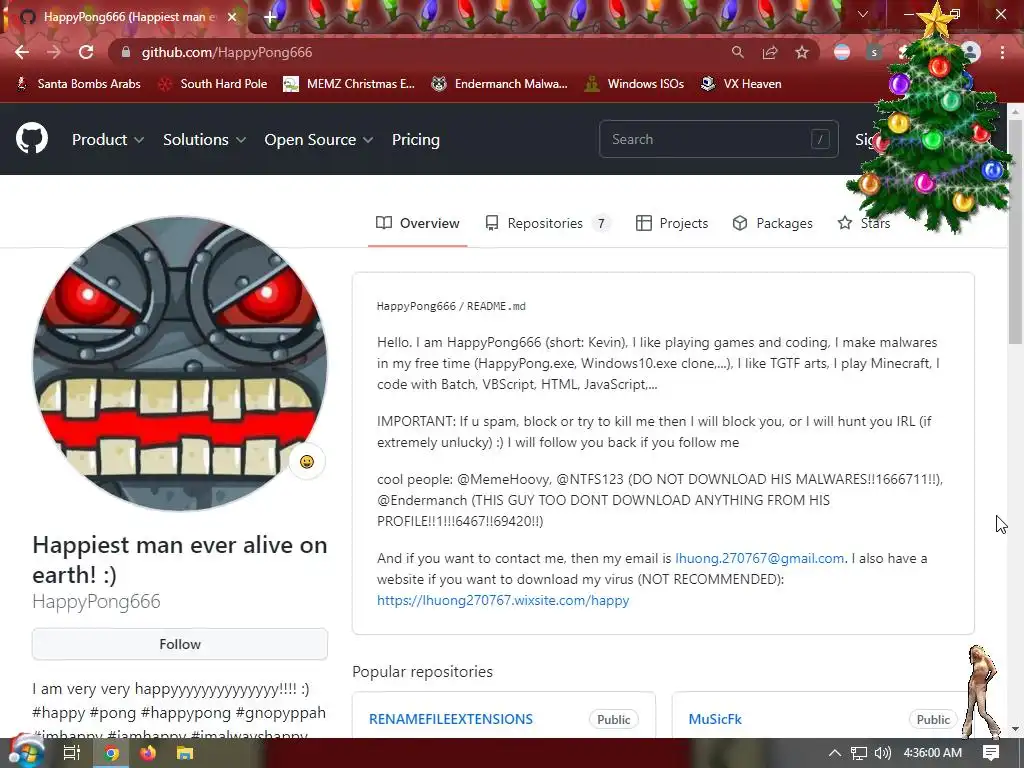Switch to the Stars tab
1024x768 pixels.
coord(863,223)
